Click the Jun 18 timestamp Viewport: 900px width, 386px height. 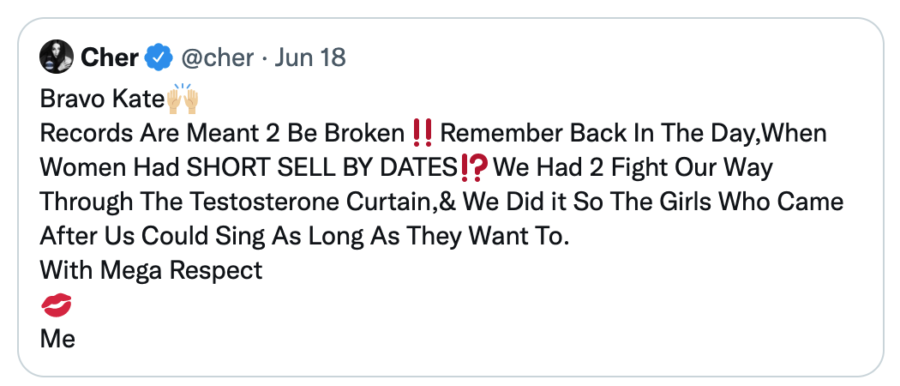click(310, 57)
